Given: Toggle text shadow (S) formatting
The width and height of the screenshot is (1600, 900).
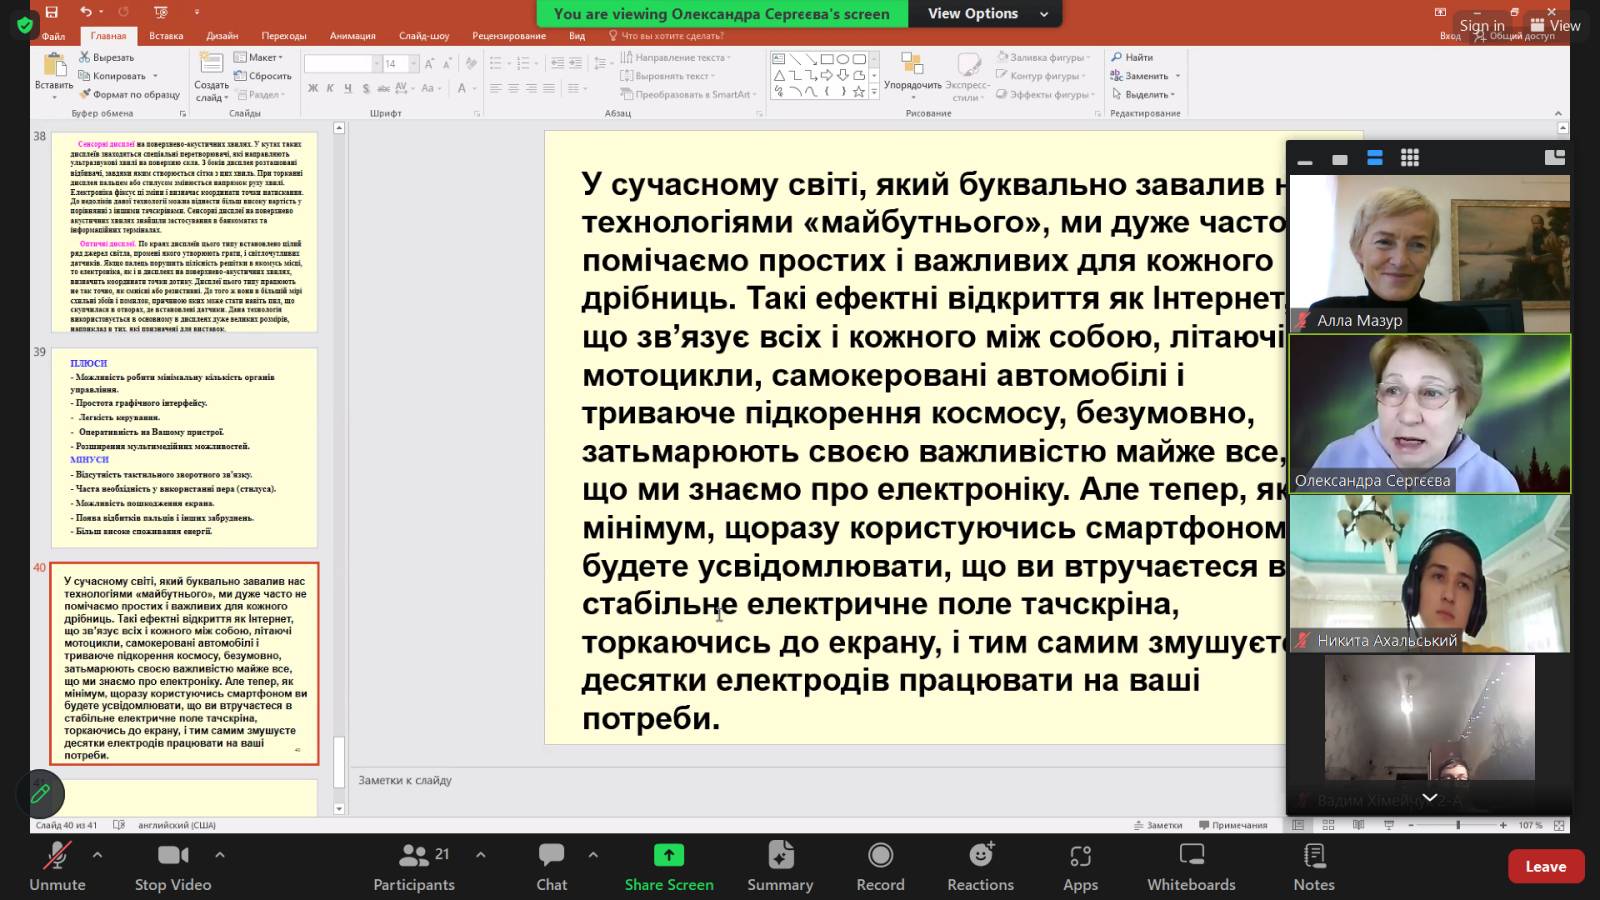Looking at the screenshot, I should point(365,88).
